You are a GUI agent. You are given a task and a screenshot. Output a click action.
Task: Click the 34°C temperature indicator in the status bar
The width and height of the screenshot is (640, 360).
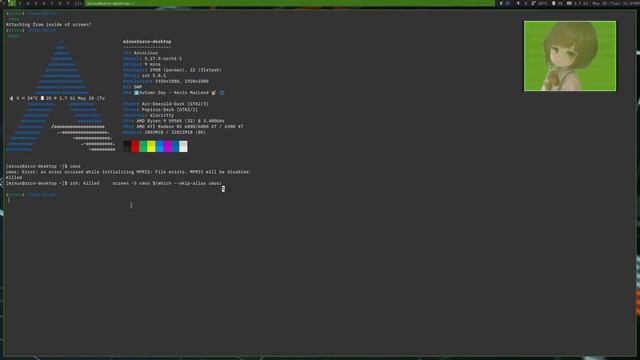[540, 3]
